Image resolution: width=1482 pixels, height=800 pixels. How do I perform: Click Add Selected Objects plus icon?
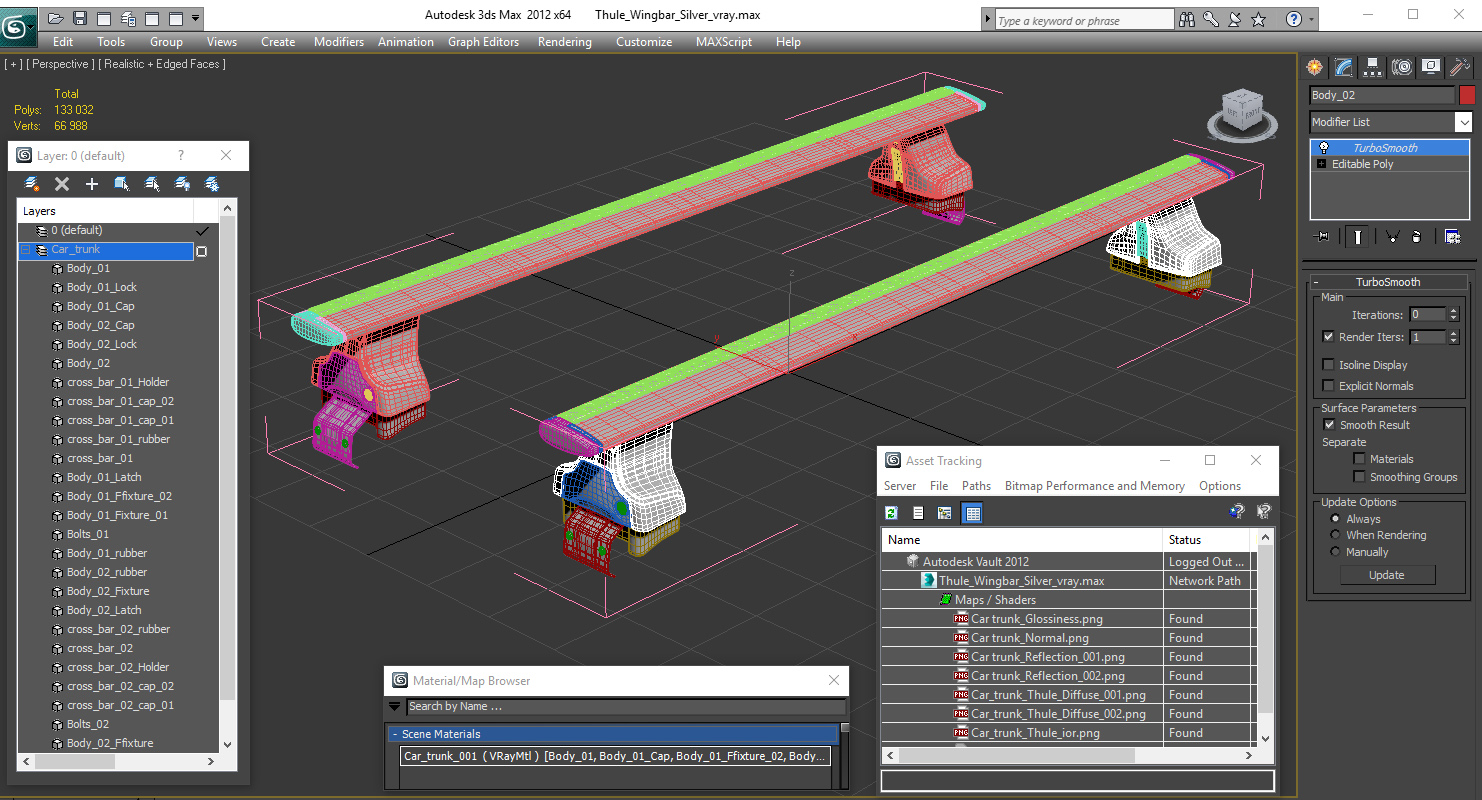click(91, 184)
